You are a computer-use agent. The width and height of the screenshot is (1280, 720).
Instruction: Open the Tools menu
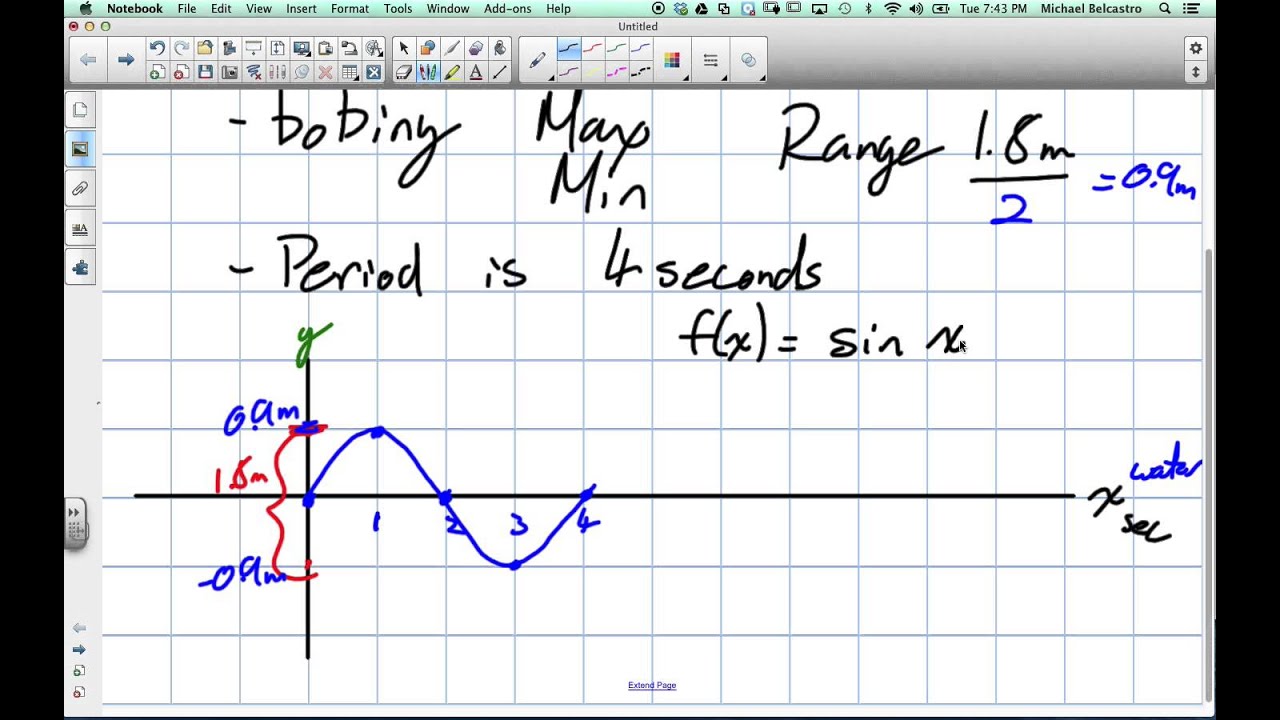coord(397,8)
